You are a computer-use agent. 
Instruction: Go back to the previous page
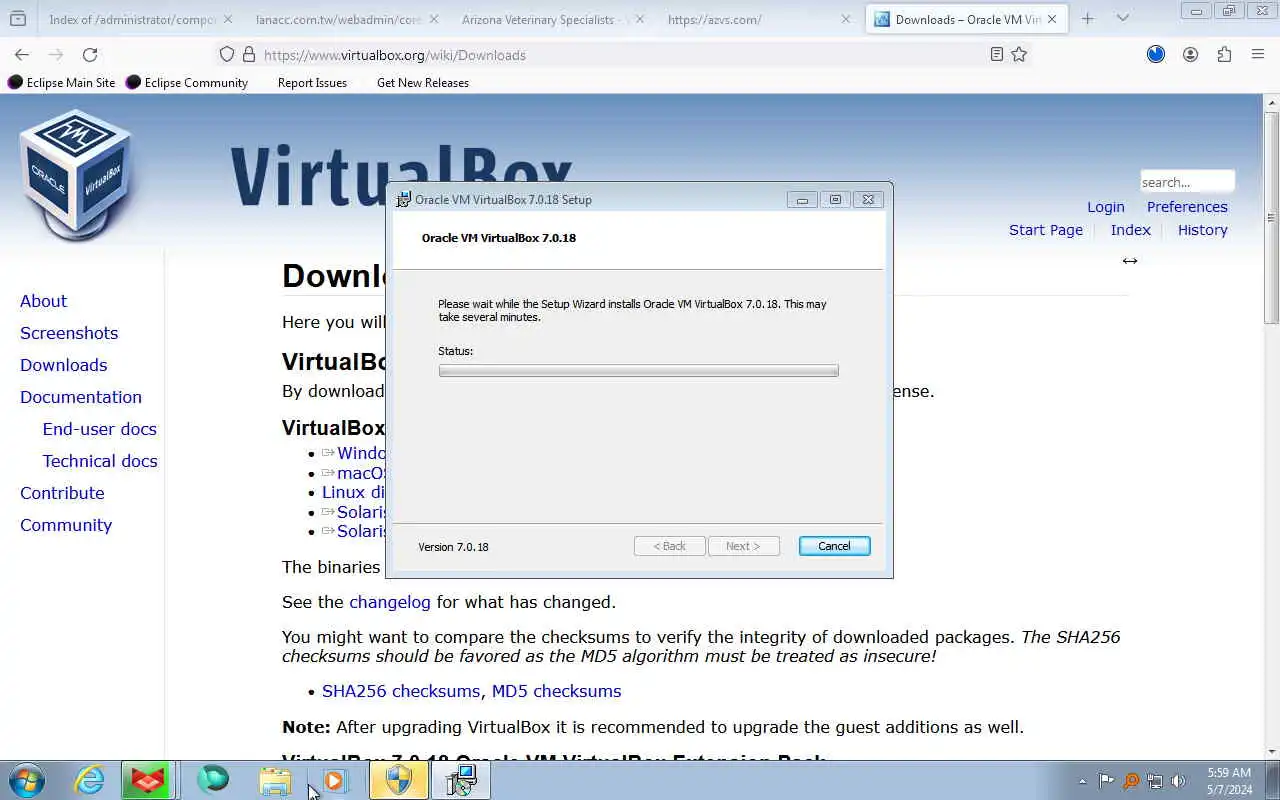coord(22,55)
